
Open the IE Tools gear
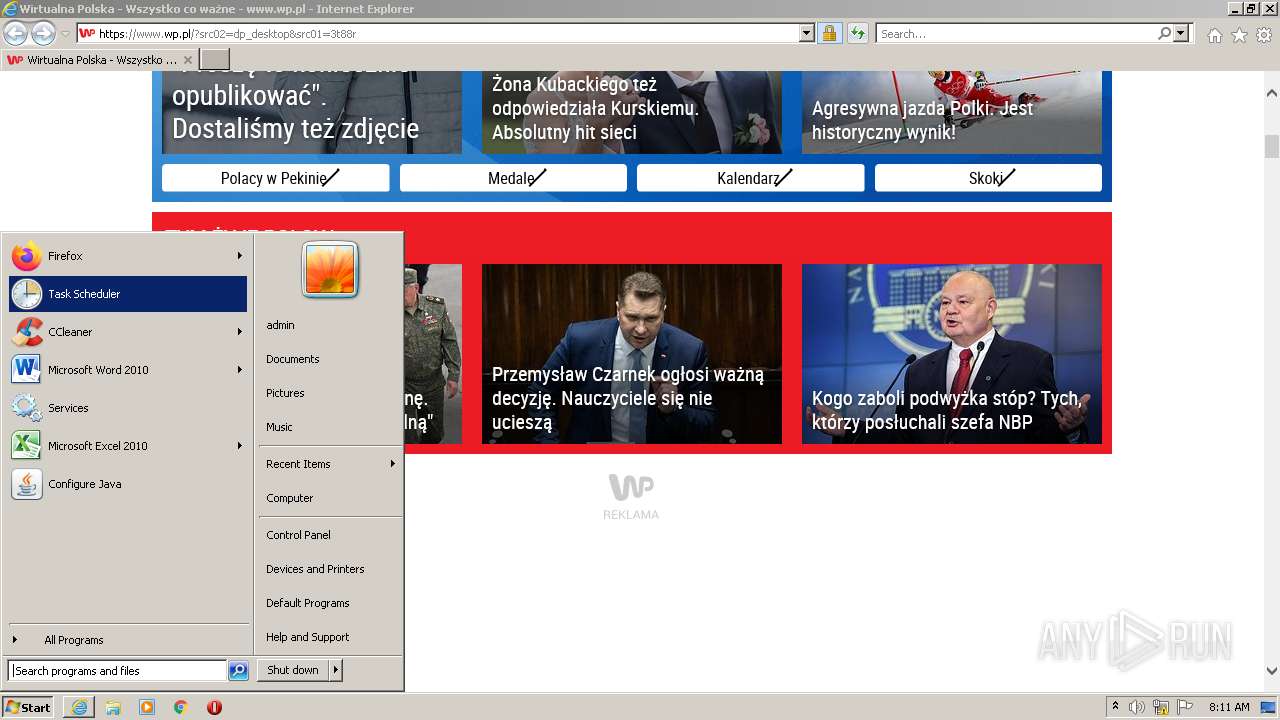[1264, 35]
